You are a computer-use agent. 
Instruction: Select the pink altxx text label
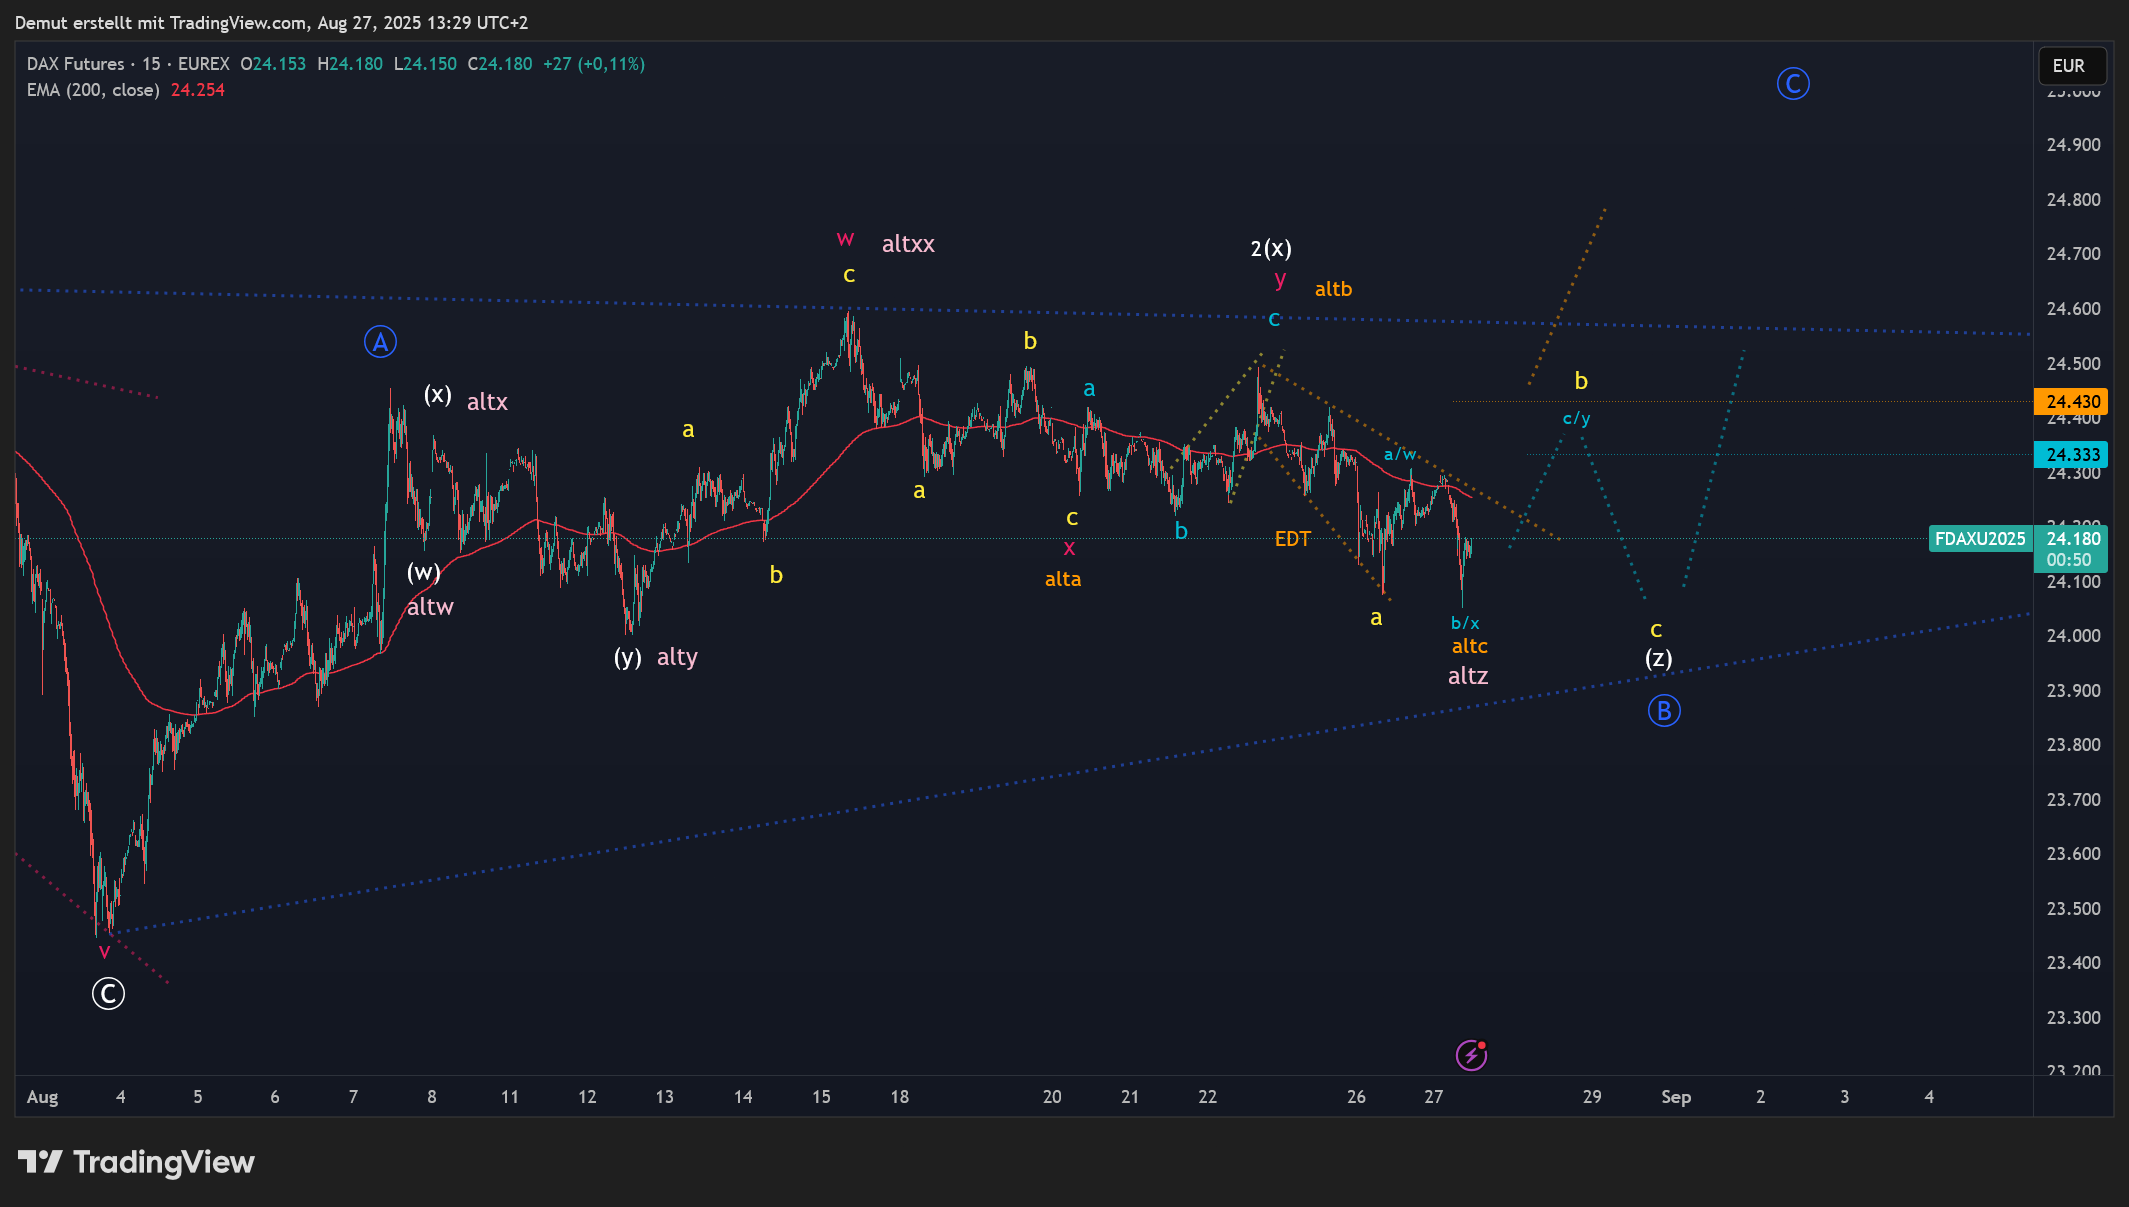[x=908, y=244]
